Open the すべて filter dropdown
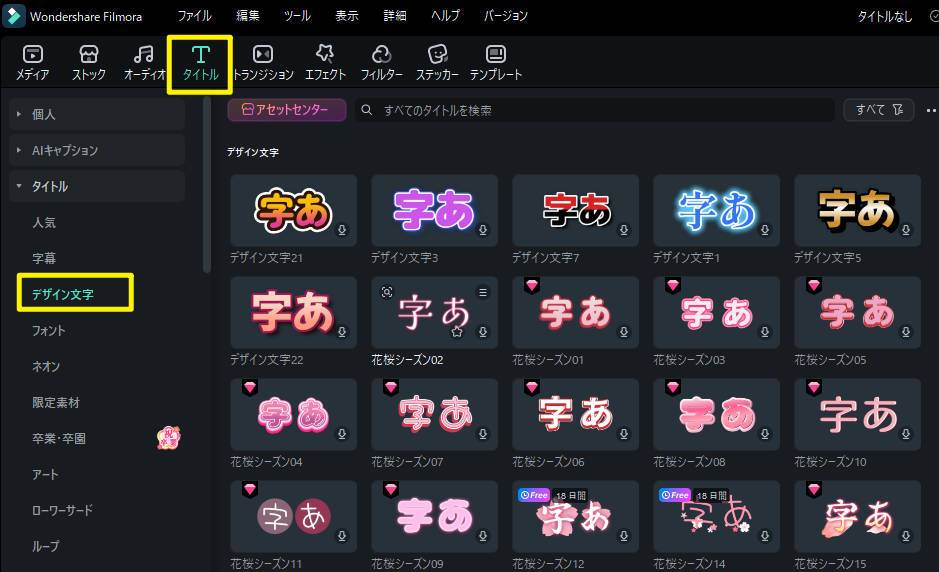 coord(879,110)
